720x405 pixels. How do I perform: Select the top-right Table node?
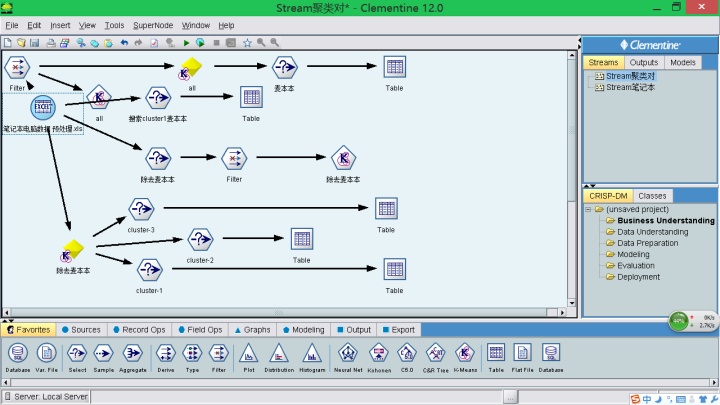[x=394, y=67]
